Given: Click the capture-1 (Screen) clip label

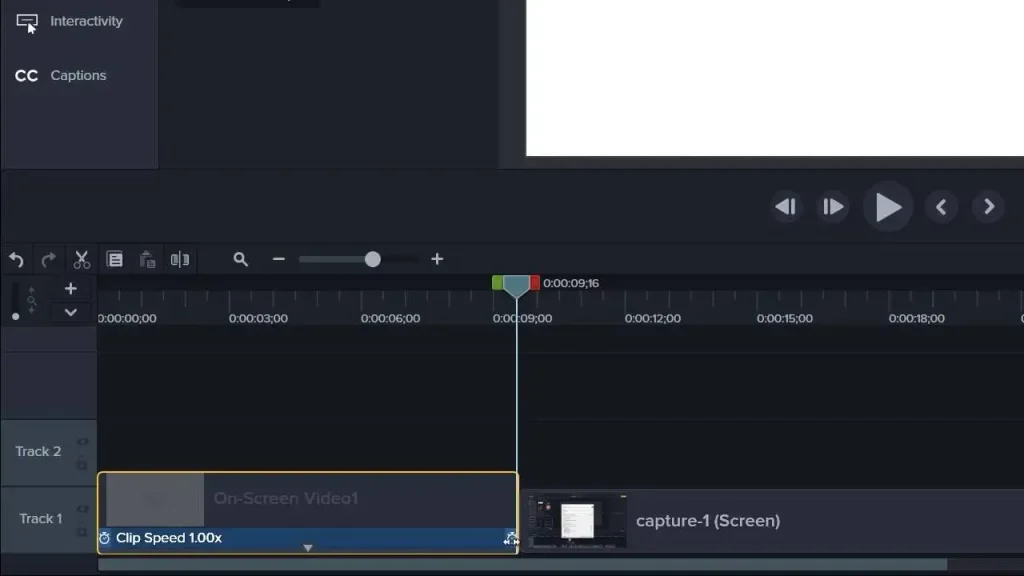Looking at the screenshot, I should pos(708,521).
